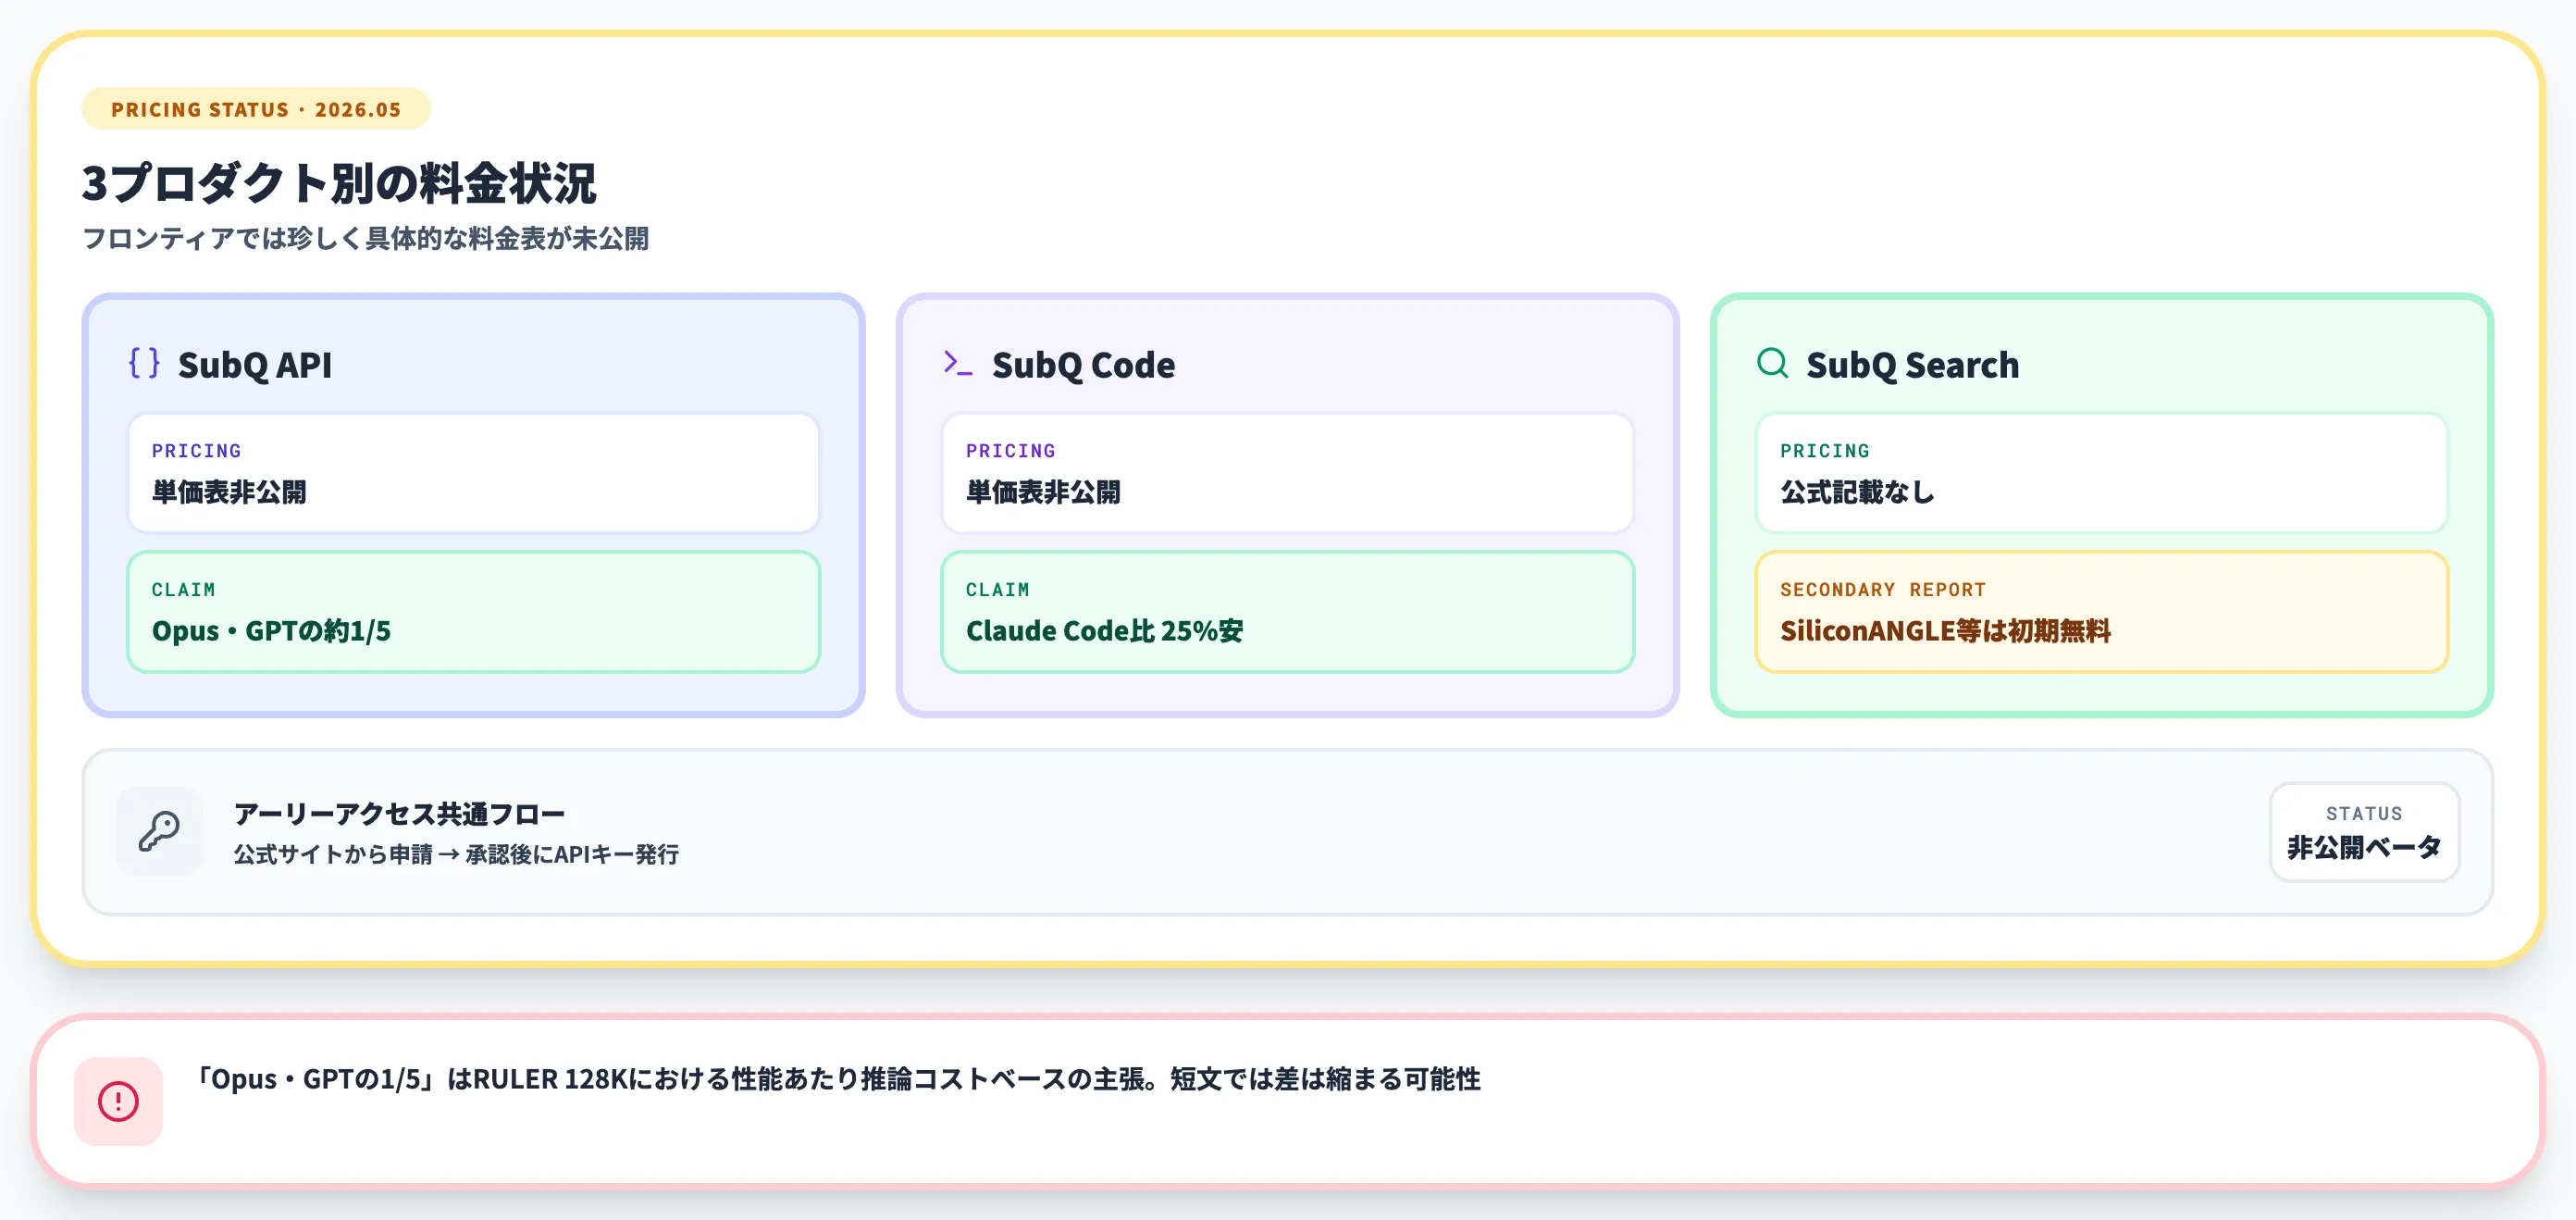Click the title アーリーアクセス共通フロー
Screen dimensions: 2576x1220
399,814
